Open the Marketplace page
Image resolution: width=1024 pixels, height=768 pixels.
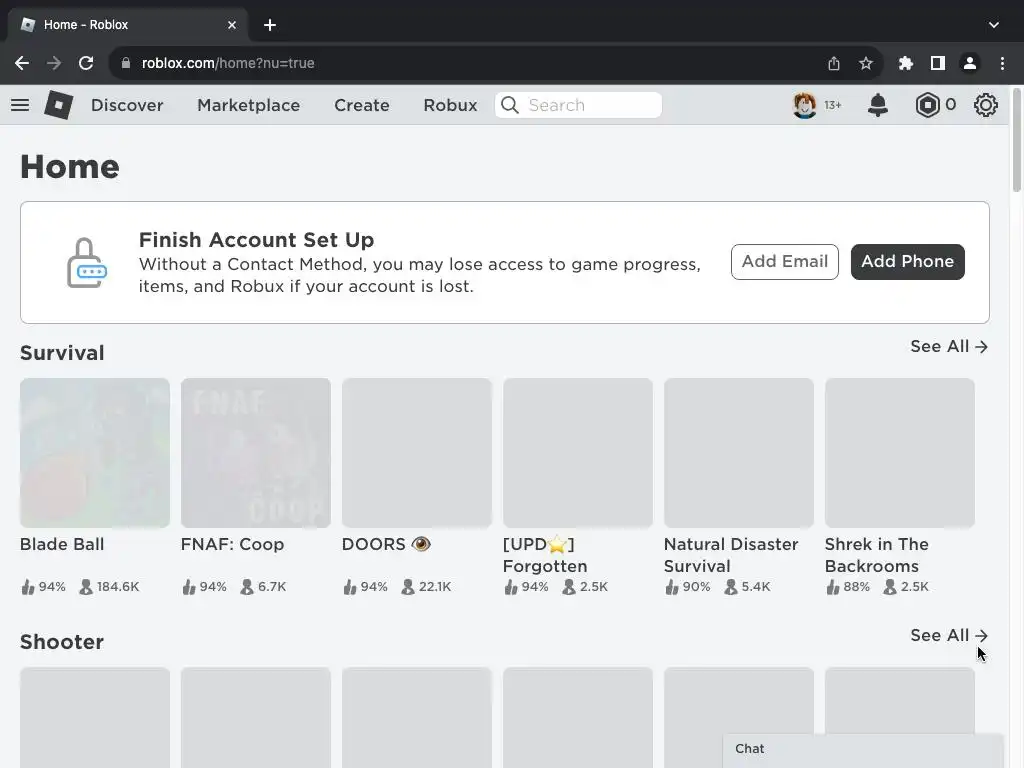click(x=248, y=105)
